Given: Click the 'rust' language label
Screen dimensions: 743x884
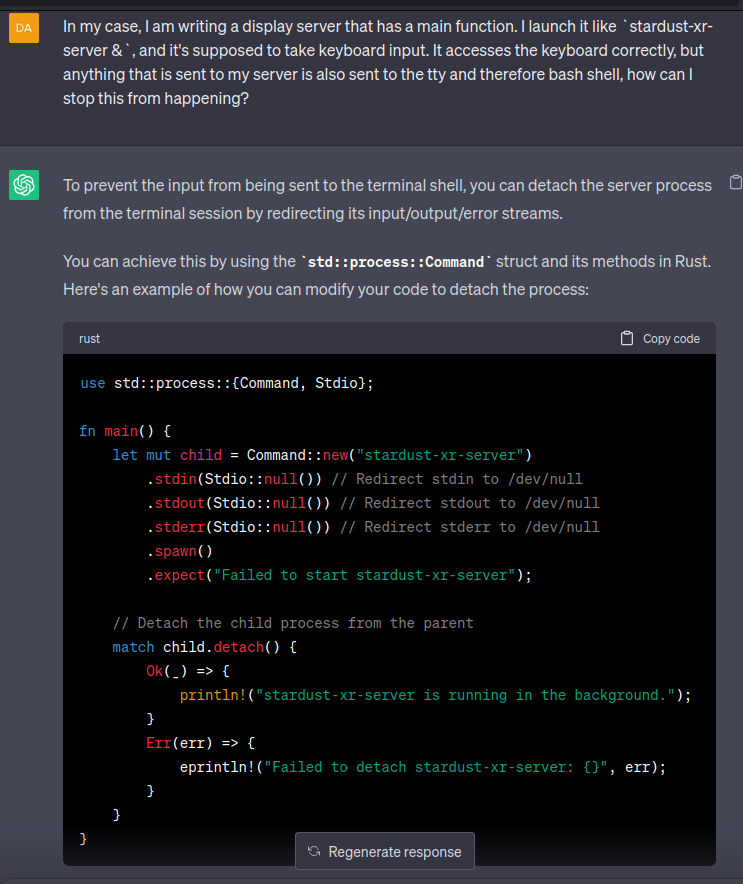Looking at the screenshot, I should pyautogui.click(x=89, y=338).
